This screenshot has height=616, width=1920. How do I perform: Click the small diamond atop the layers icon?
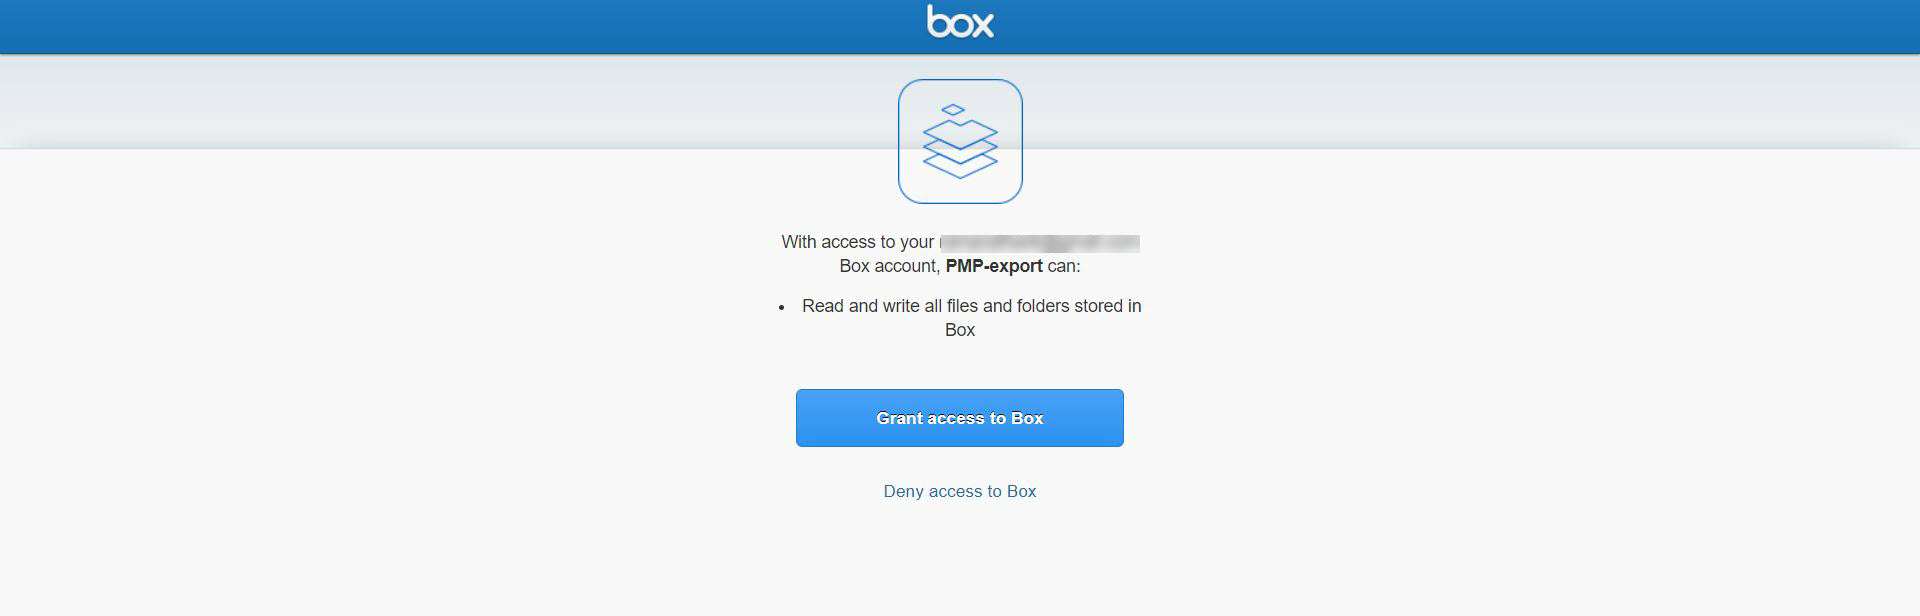click(x=953, y=110)
